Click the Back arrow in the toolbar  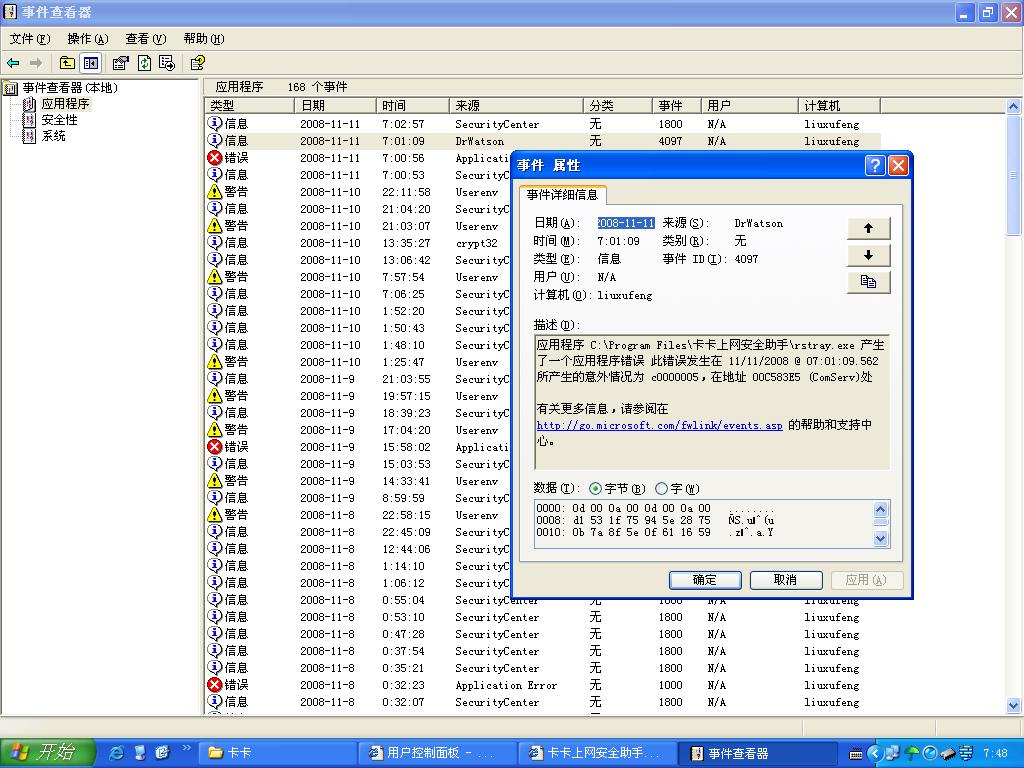[14, 63]
